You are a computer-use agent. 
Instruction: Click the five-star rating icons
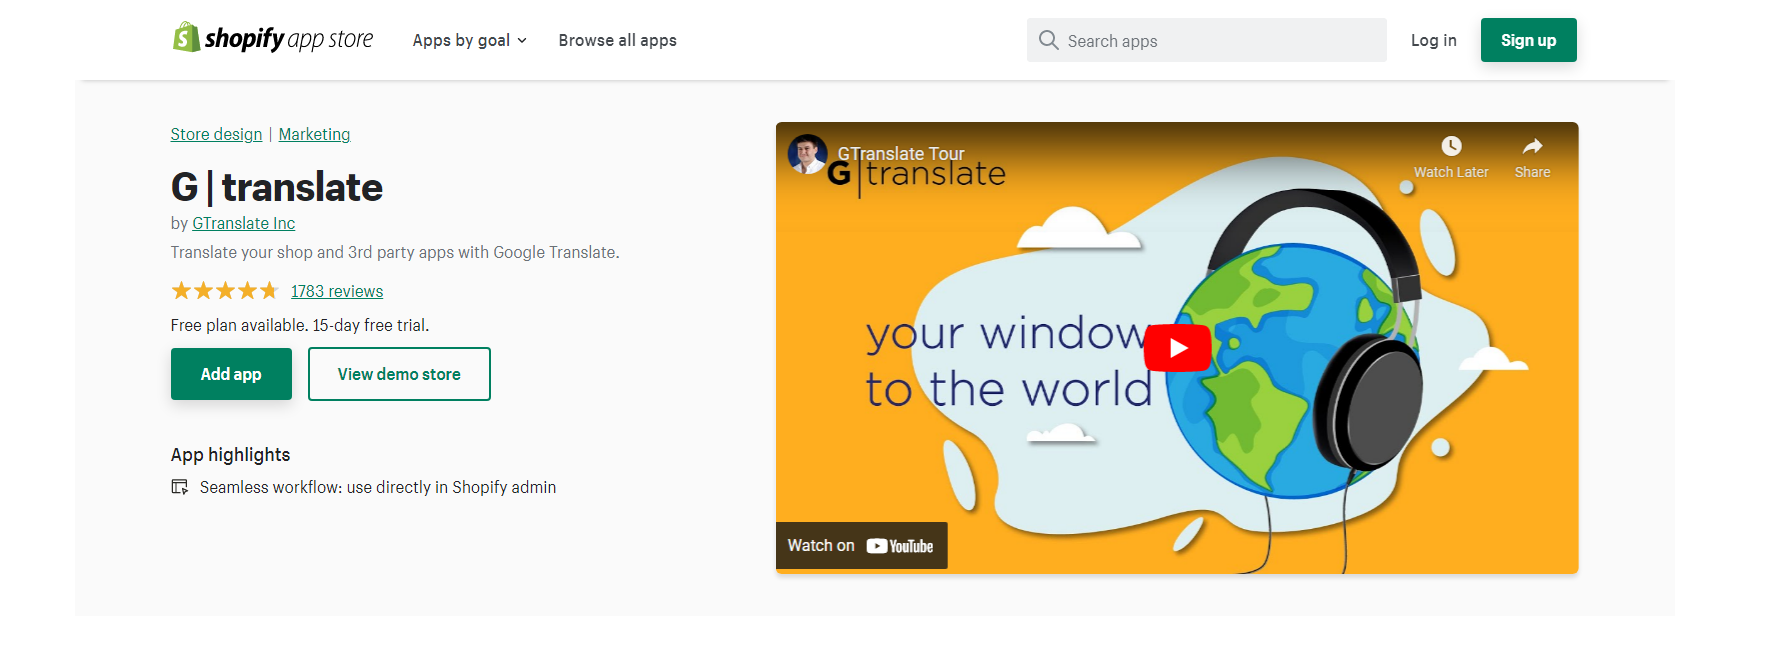(225, 291)
